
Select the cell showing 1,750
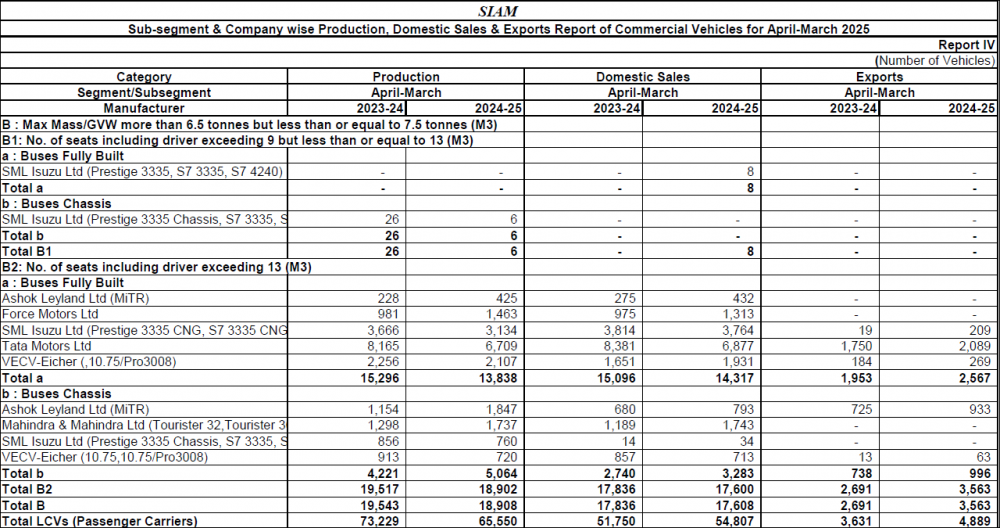coord(857,346)
